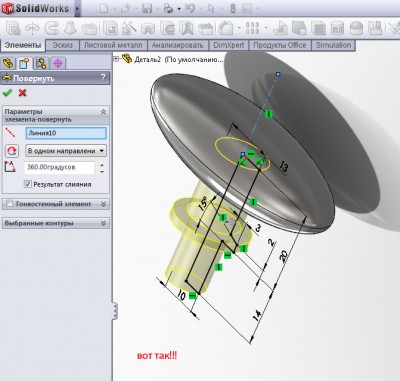Viewport: 400px width, 381px height.
Task: Toggle the reverse direction icon button
Action: pyautogui.click(x=12, y=151)
